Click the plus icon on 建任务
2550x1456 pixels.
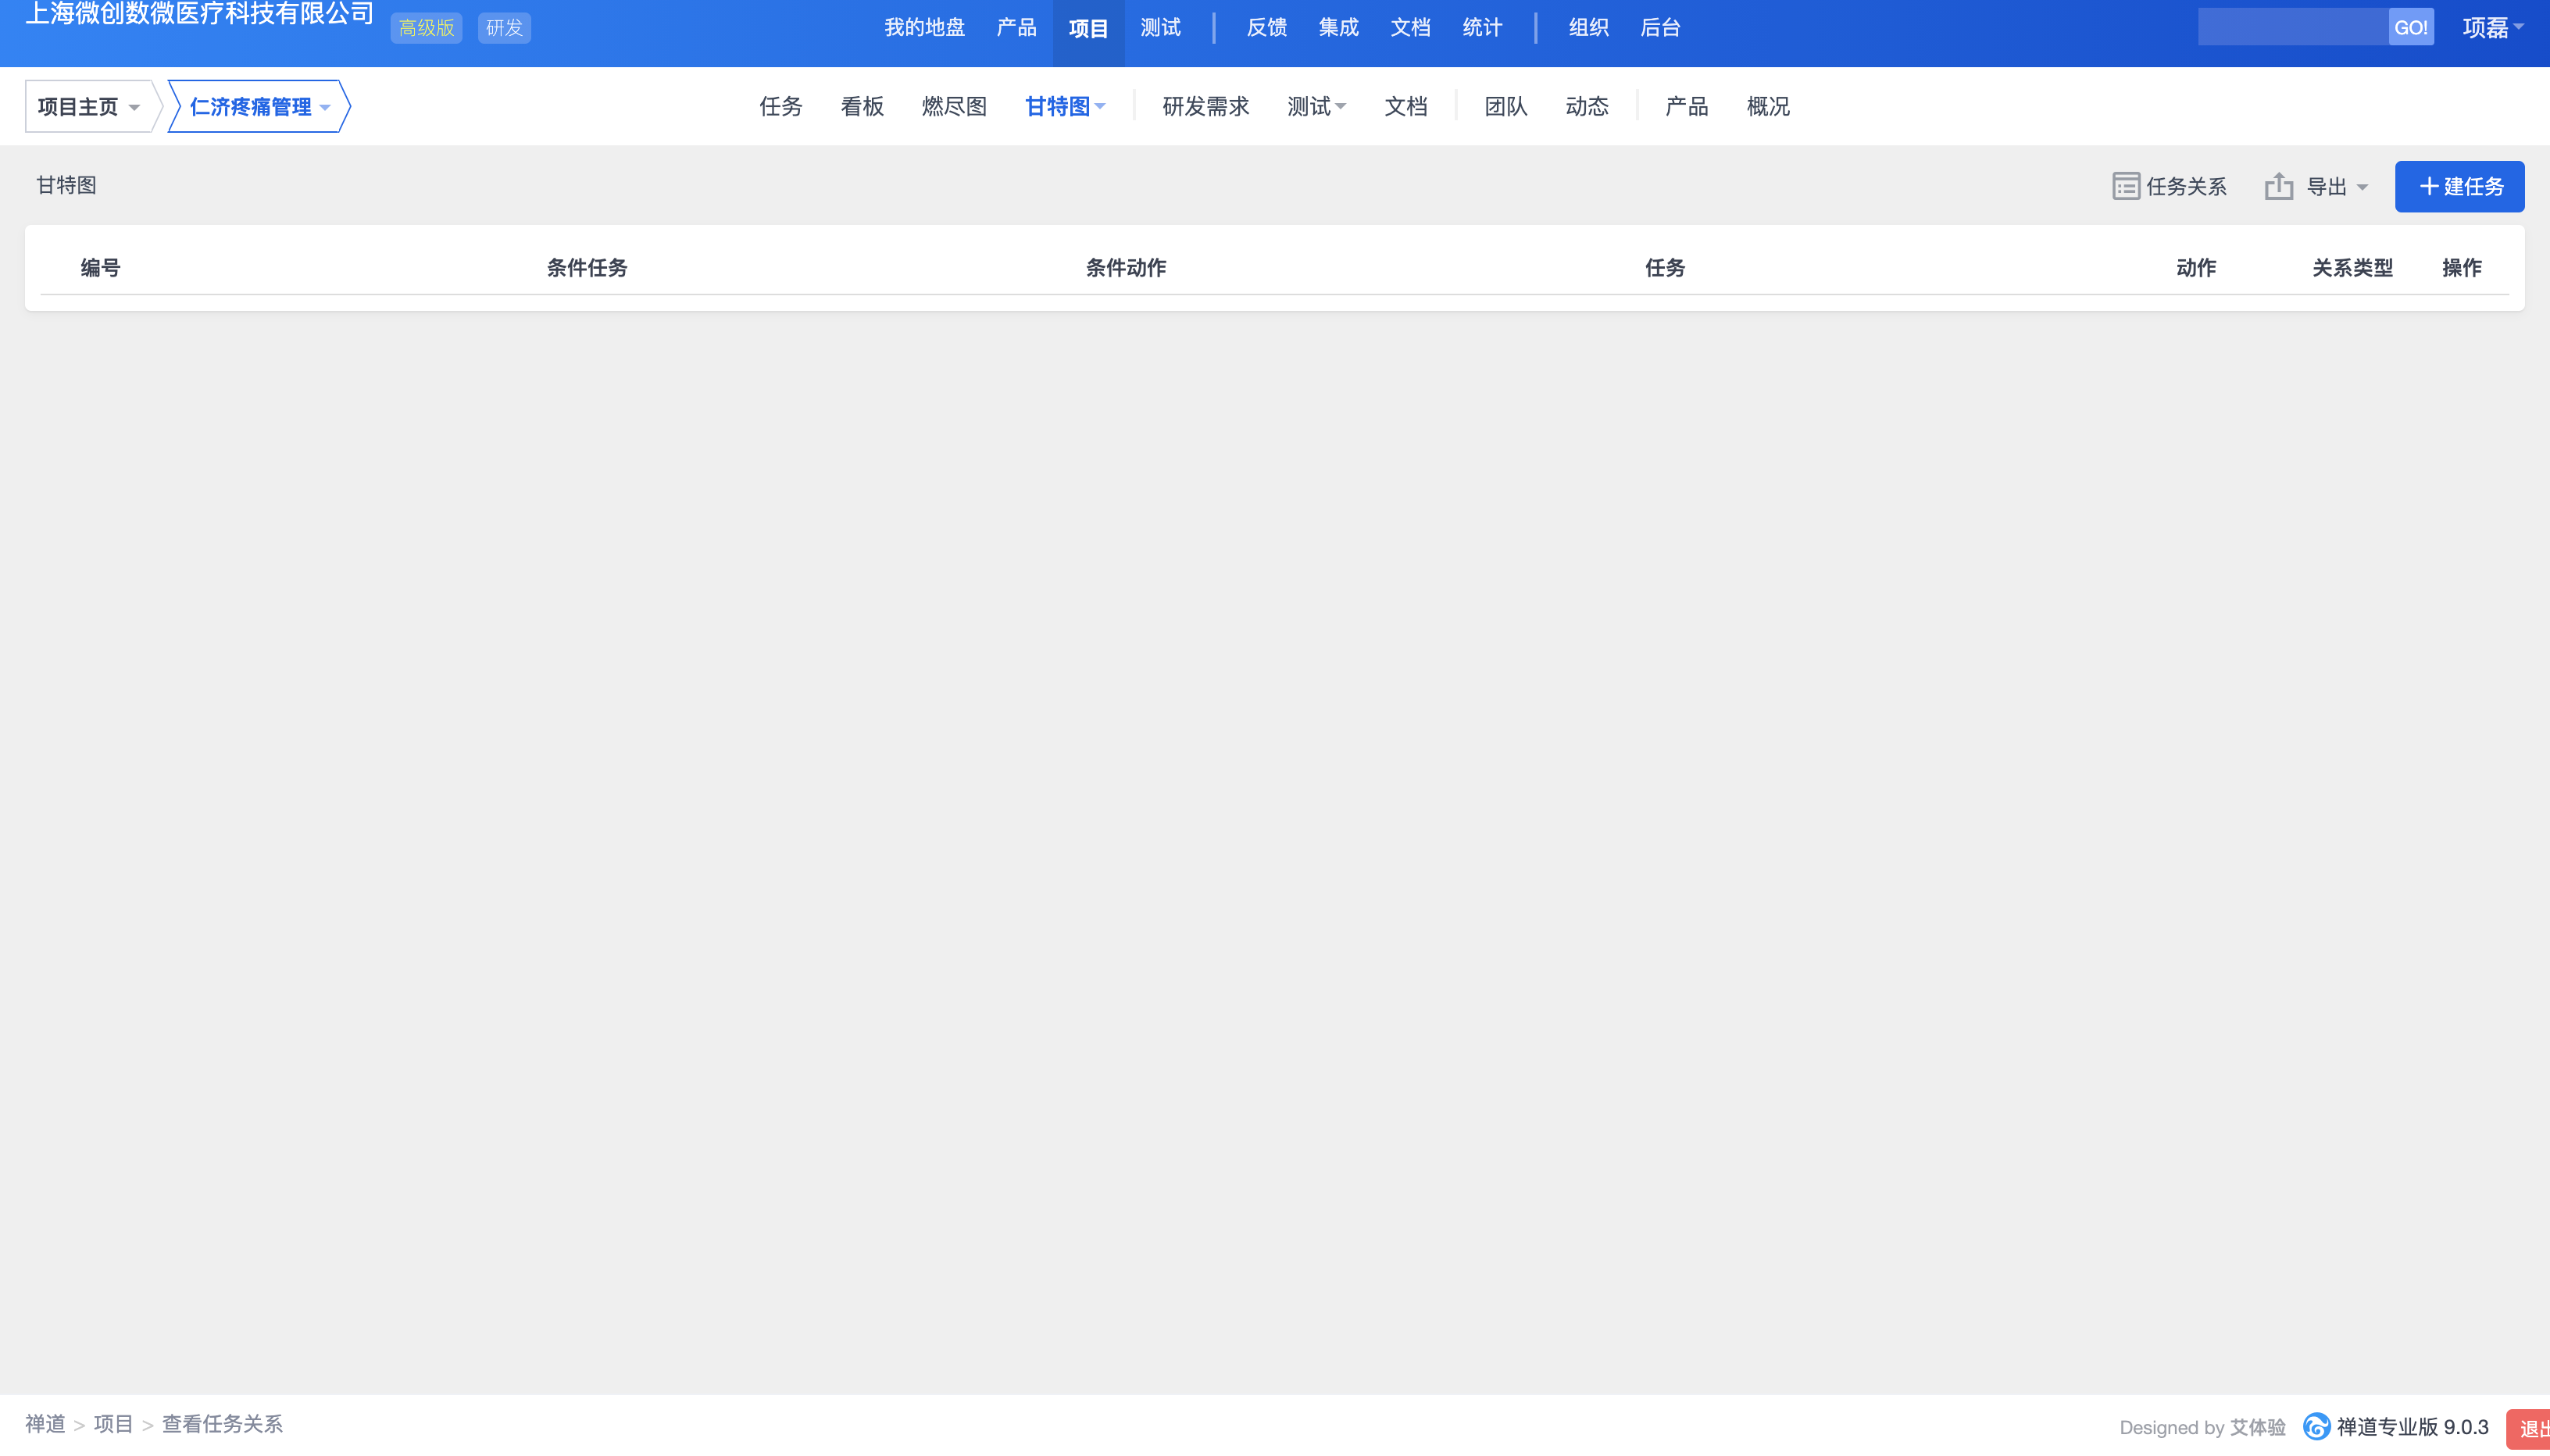2428,186
